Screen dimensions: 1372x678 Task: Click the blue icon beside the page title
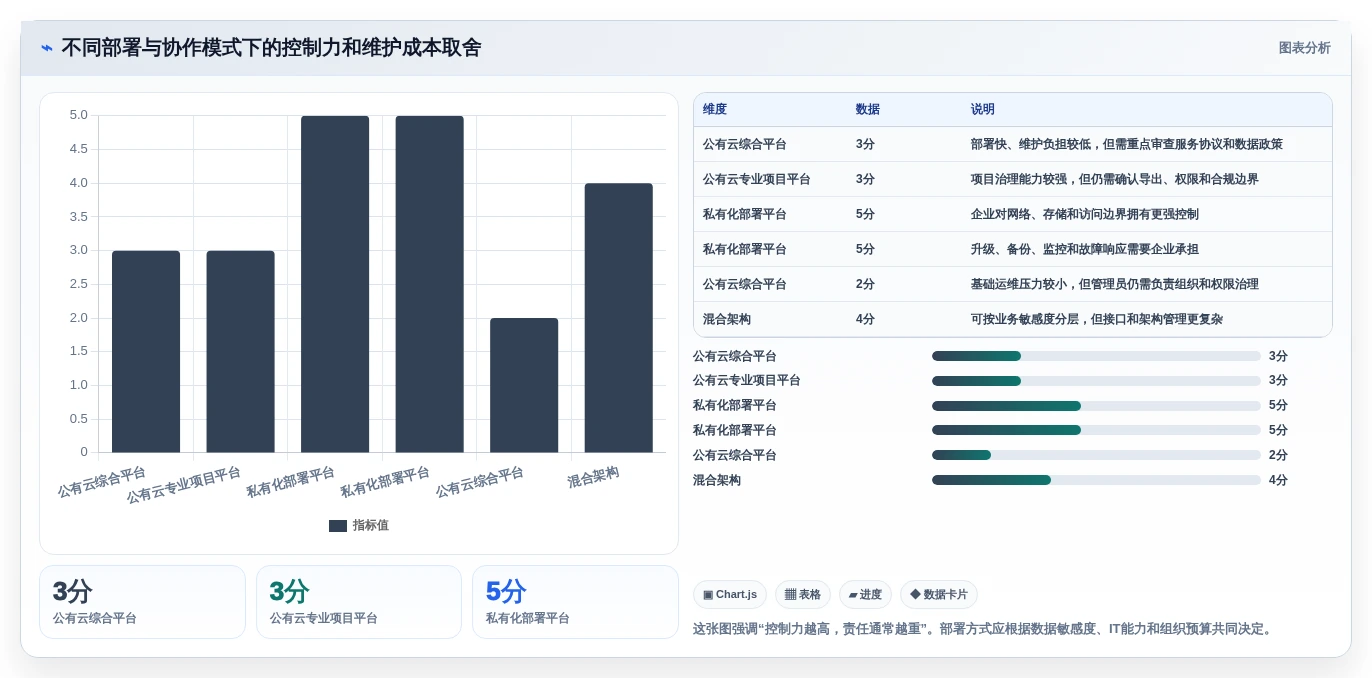[x=47, y=48]
